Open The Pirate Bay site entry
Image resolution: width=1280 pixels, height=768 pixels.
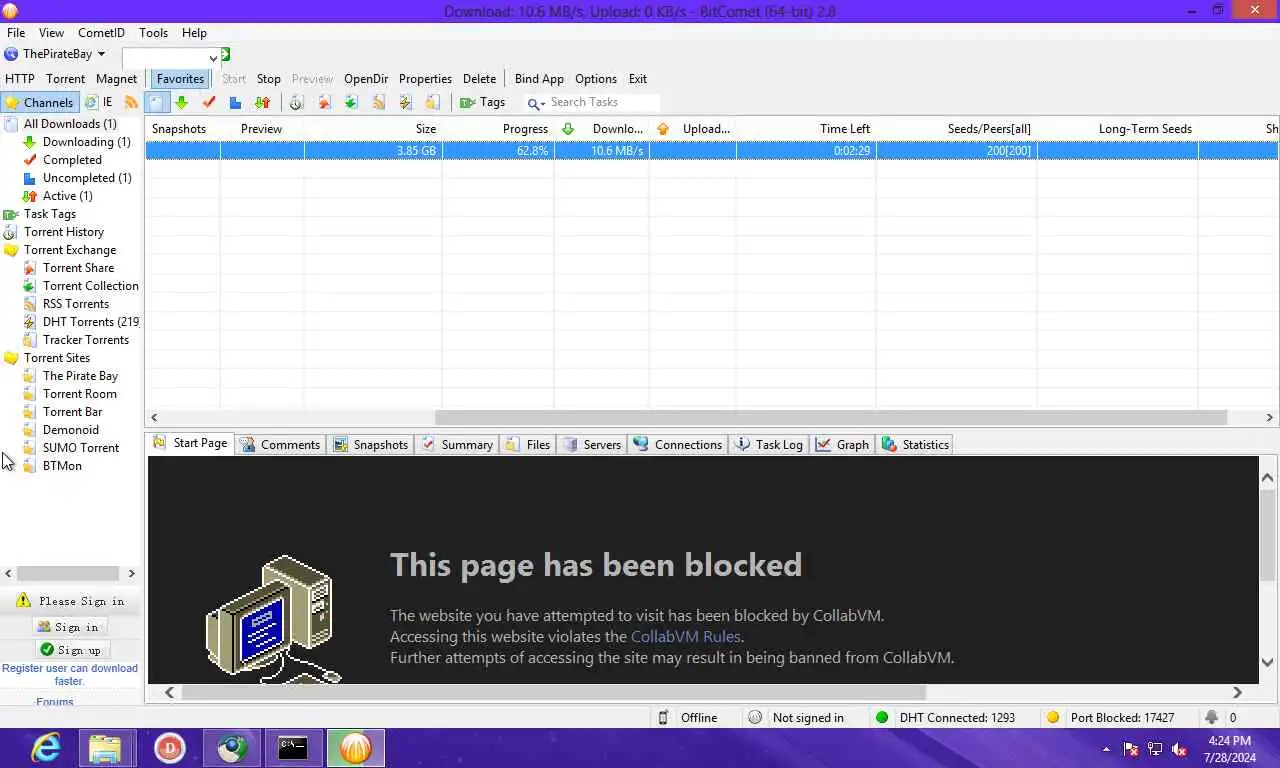(x=80, y=376)
